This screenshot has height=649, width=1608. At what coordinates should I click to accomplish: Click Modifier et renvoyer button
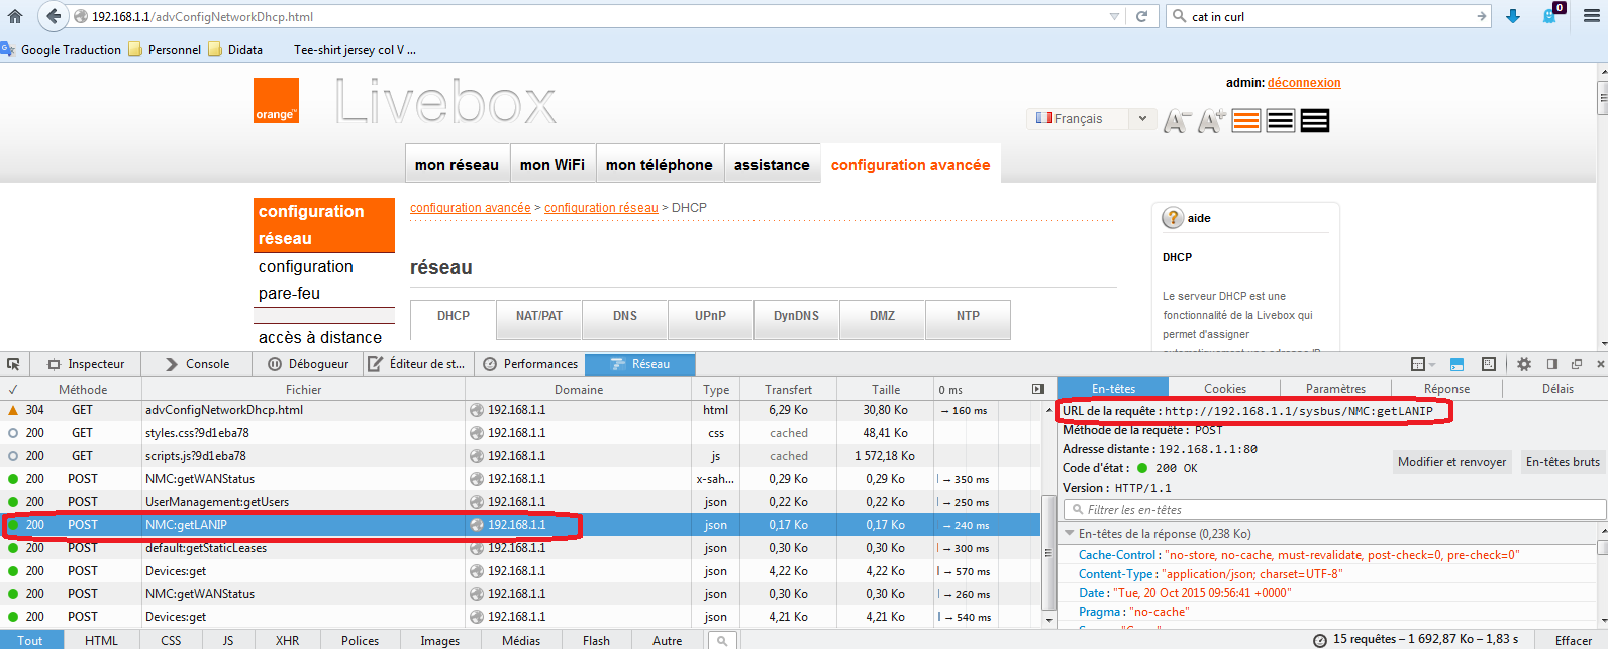click(1452, 462)
